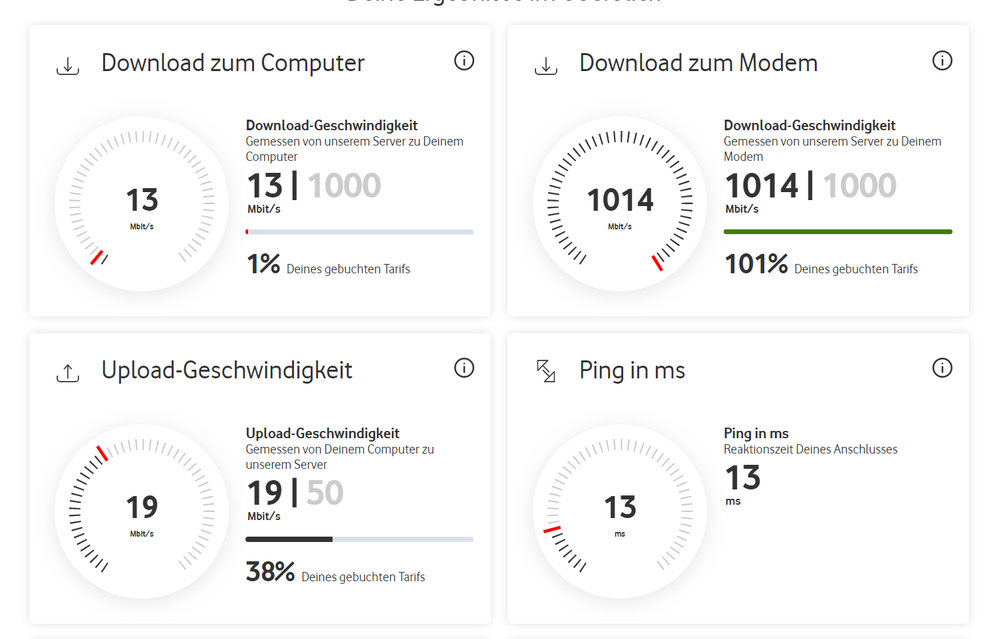The image size is (999, 639).
Task: Click the Download zum Modem heading
Action: [698, 63]
